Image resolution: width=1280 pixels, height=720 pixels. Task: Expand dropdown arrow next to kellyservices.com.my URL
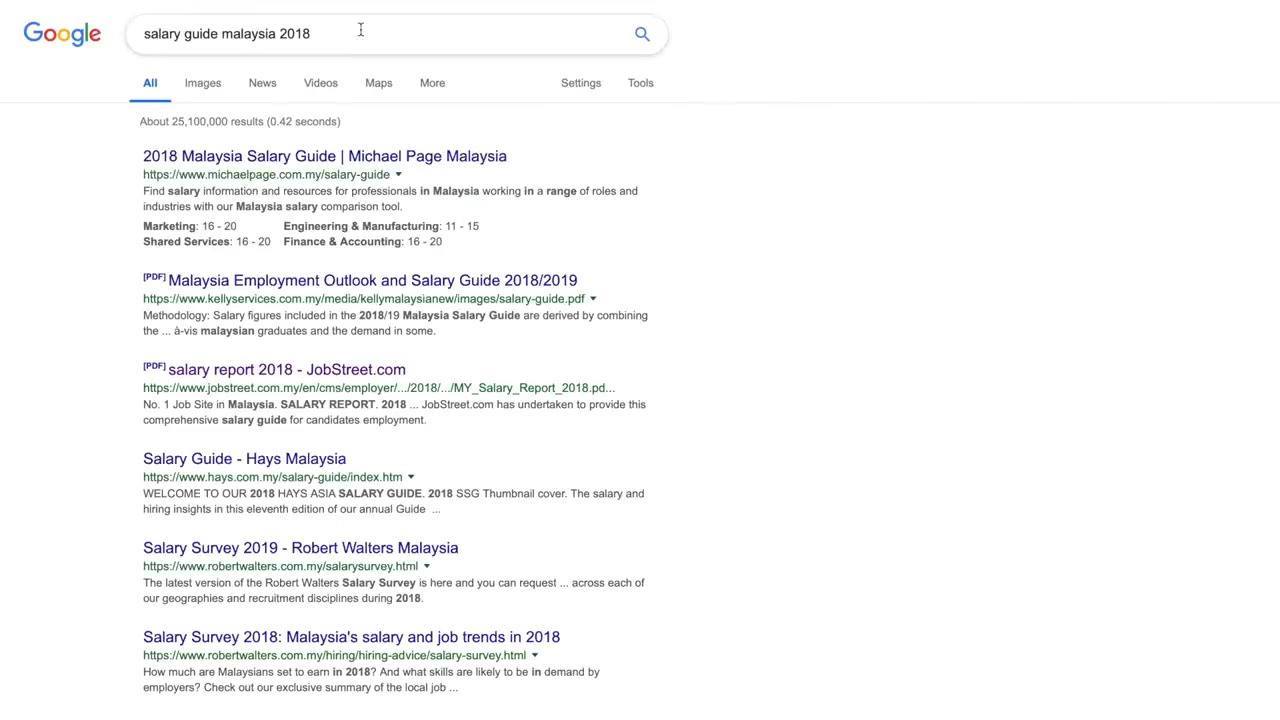point(593,299)
